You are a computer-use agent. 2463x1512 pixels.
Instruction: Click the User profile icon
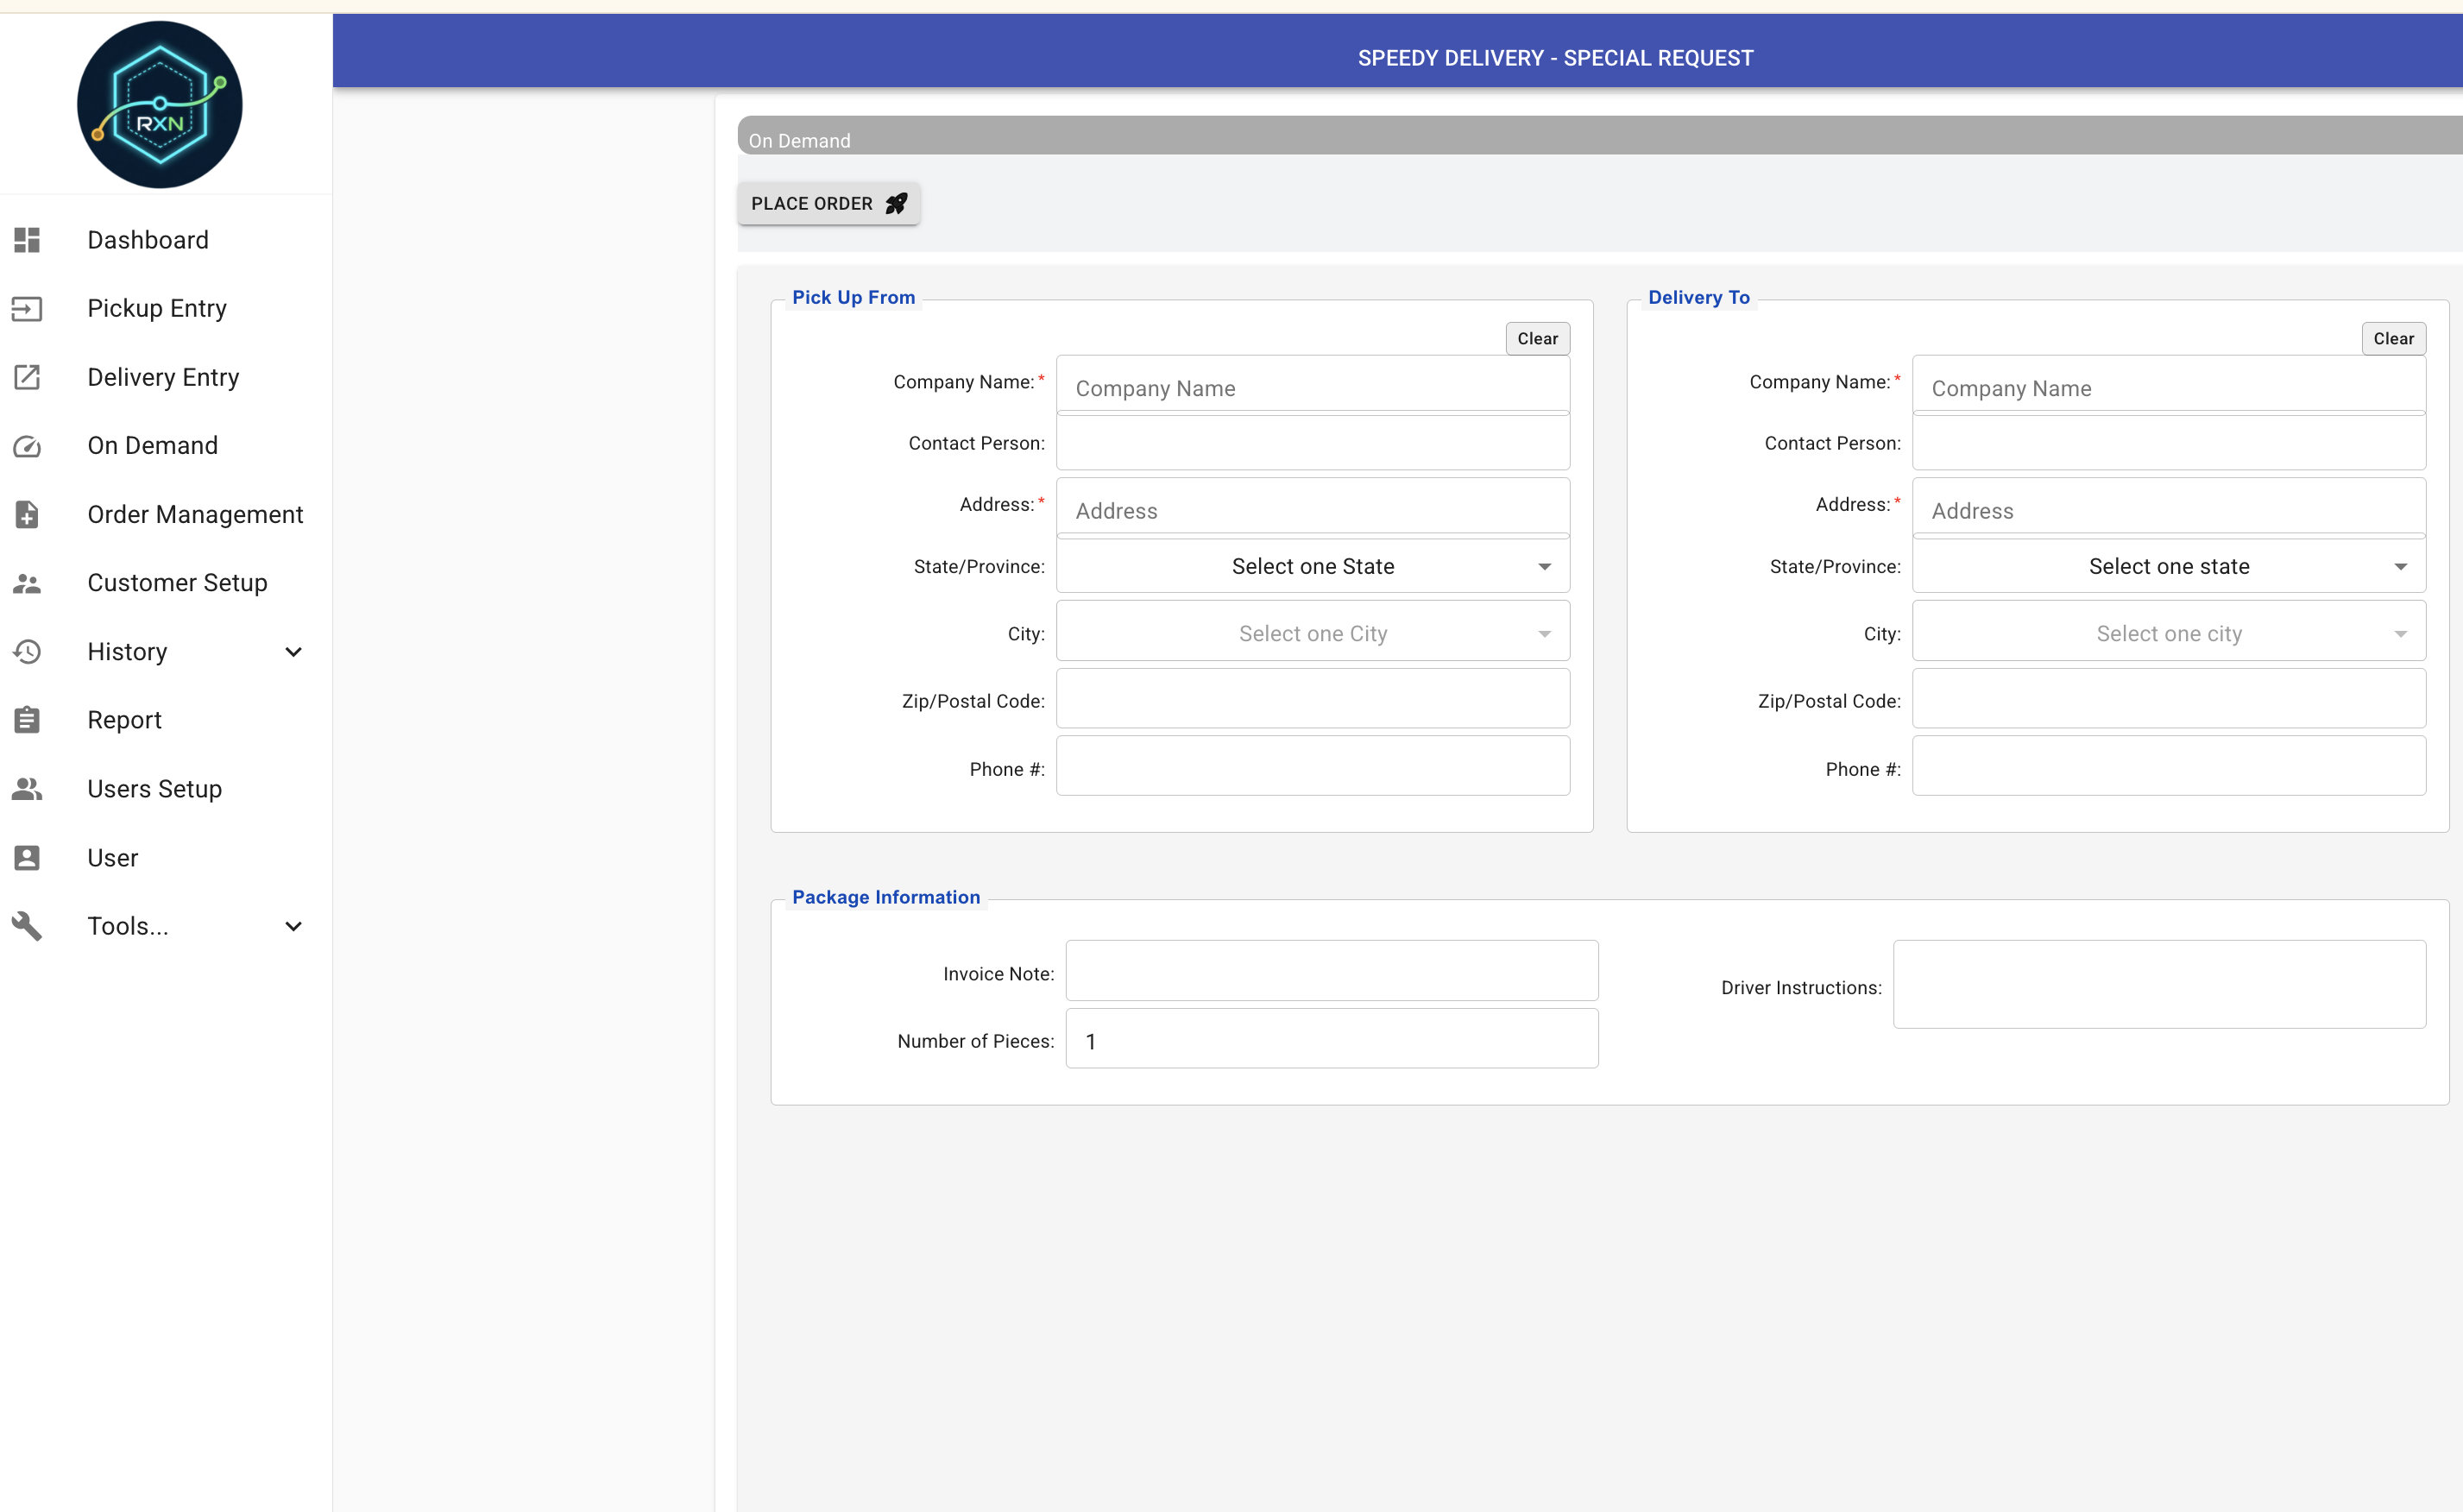27,858
